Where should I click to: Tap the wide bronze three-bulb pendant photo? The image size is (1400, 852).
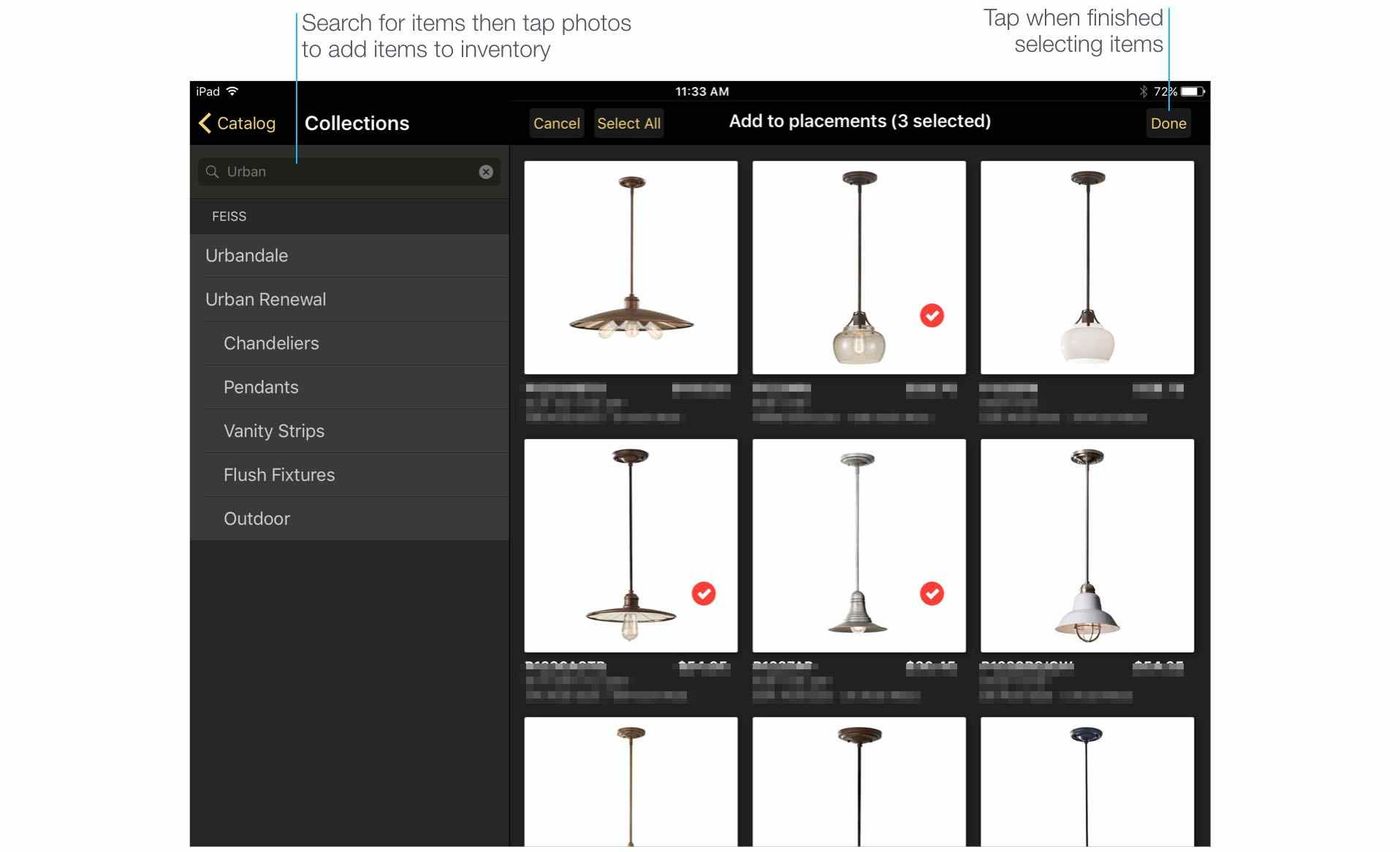coord(631,268)
